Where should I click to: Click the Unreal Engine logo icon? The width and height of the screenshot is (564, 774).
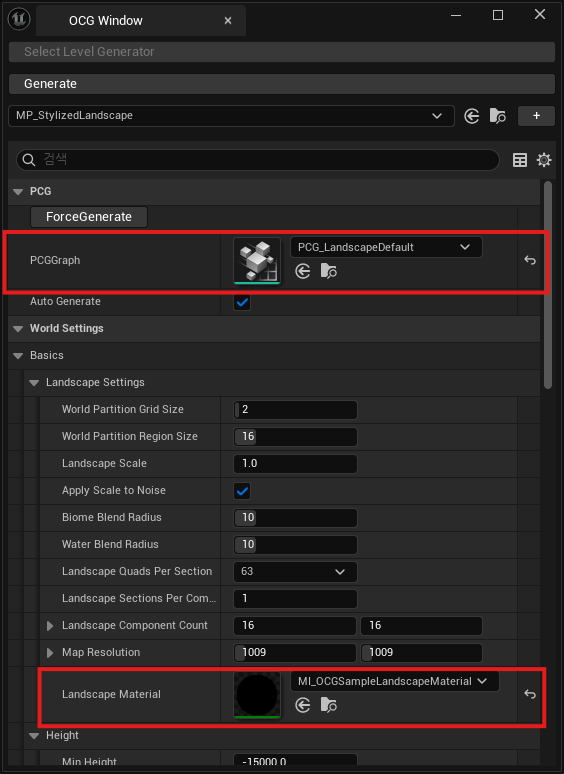pyautogui.click(x=19, y=19)
